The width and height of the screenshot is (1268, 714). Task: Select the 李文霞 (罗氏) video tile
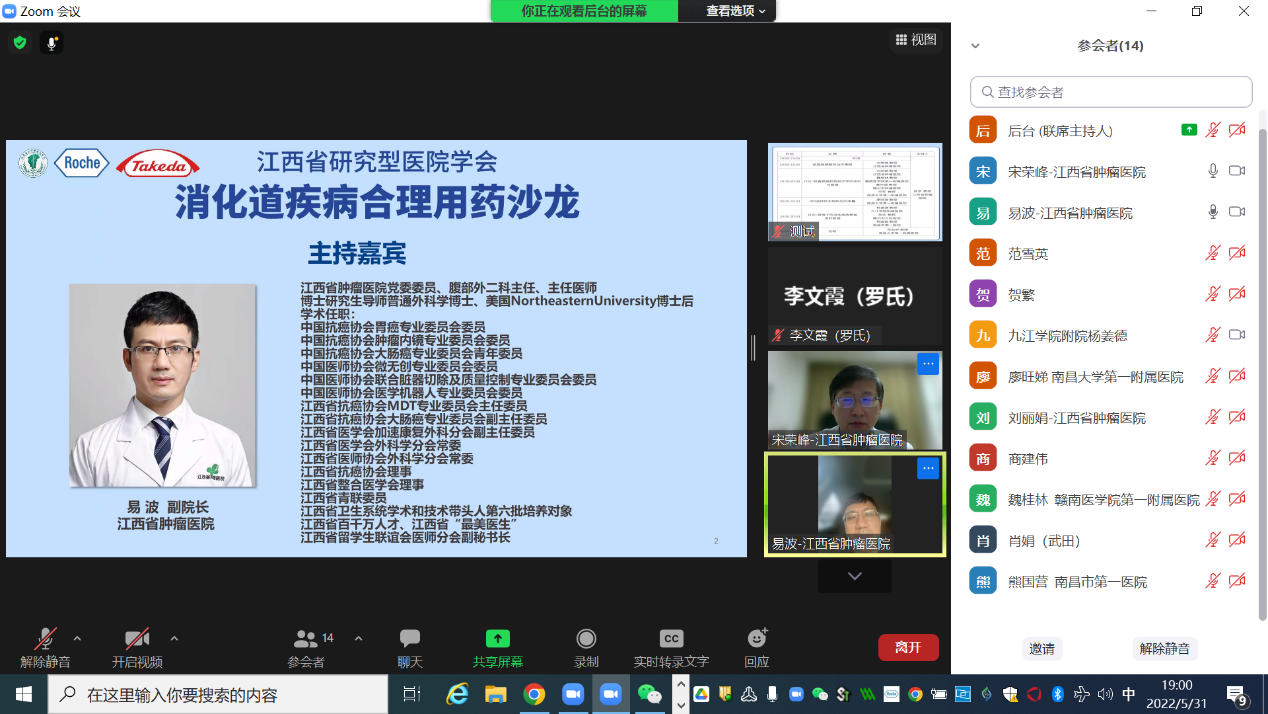coord(855,296)
